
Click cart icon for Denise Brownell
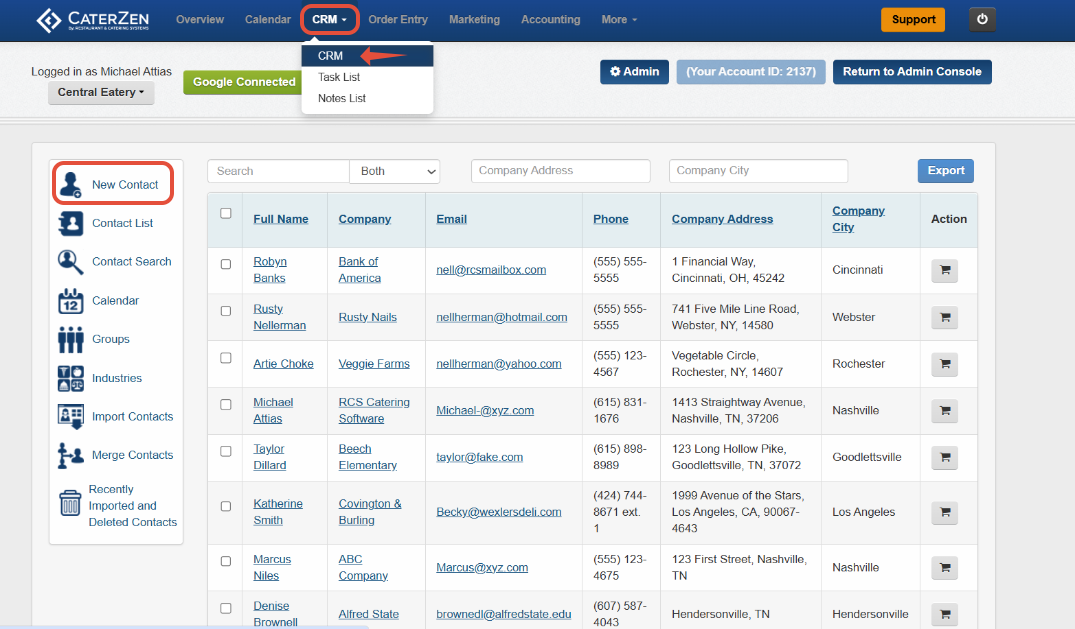tap(945, 615)
